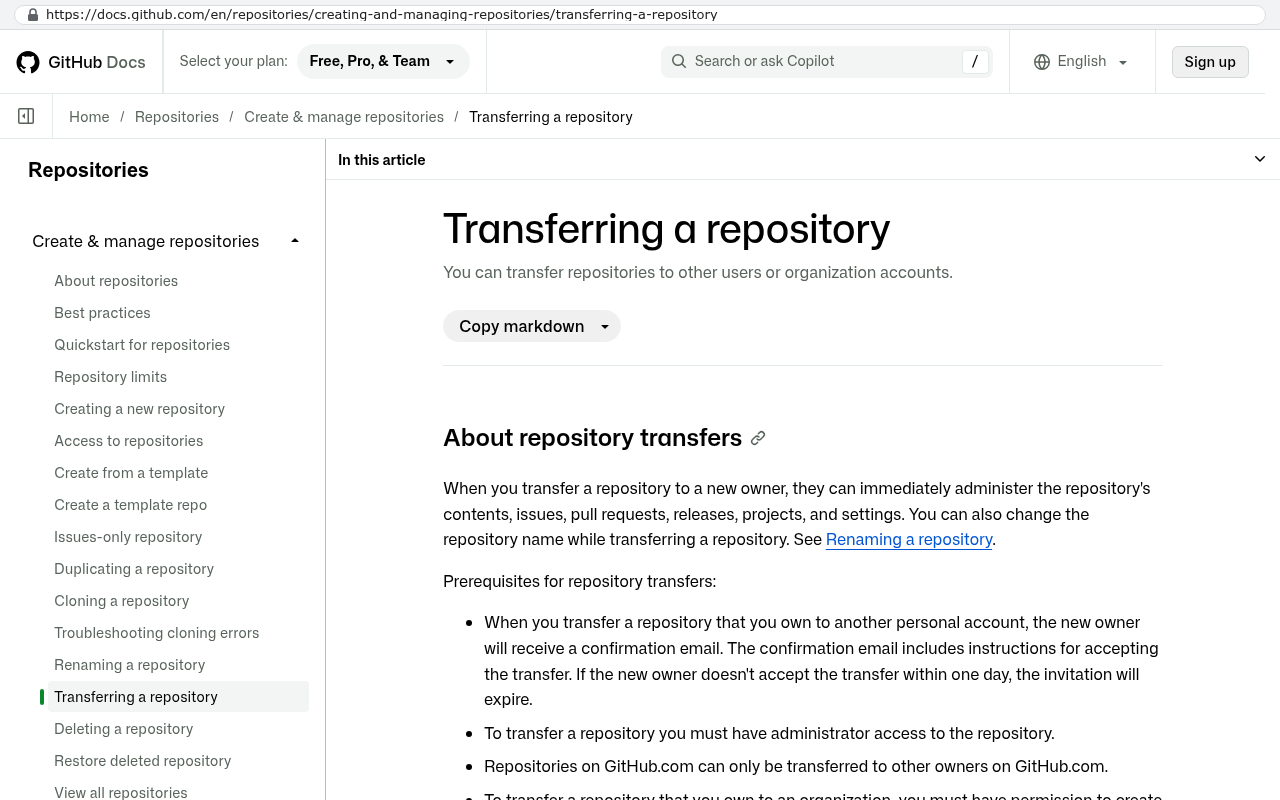This screenshot has width=1280, height=800.
Task: Open the Free, Pro, & Team plan dropdown
Action: pos(383,61)
